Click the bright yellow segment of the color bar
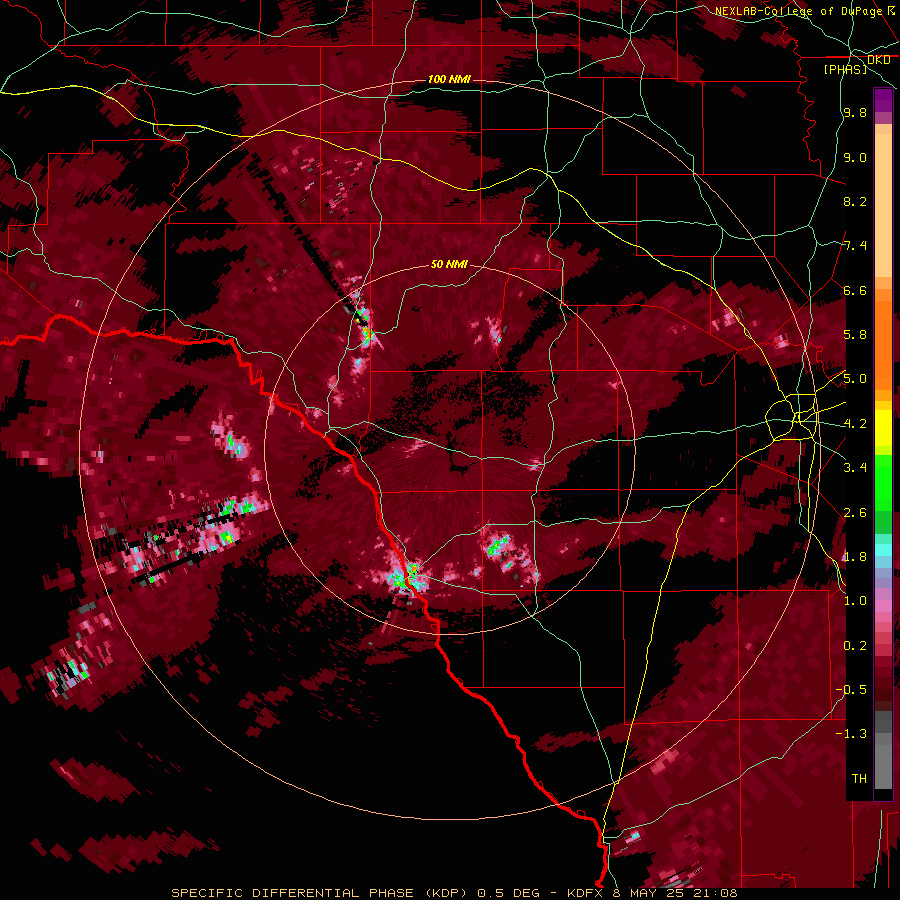 [x=883, y=428]
